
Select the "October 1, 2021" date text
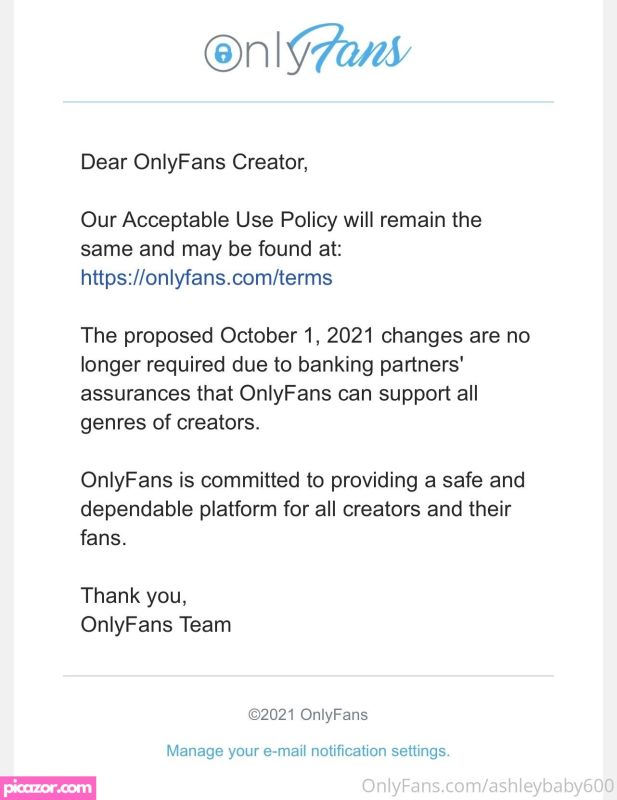(x=297, y=336)
